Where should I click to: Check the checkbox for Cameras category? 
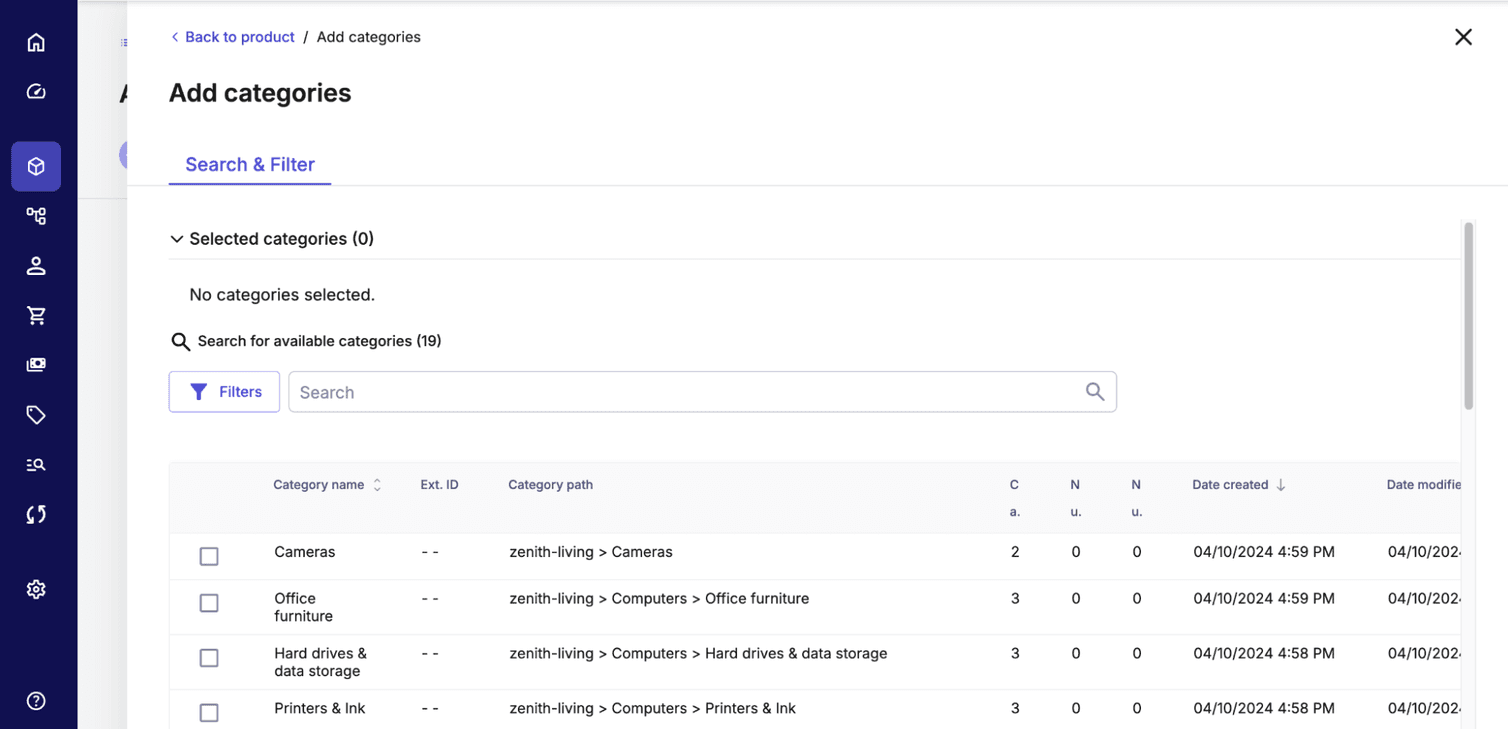[209, 556]
